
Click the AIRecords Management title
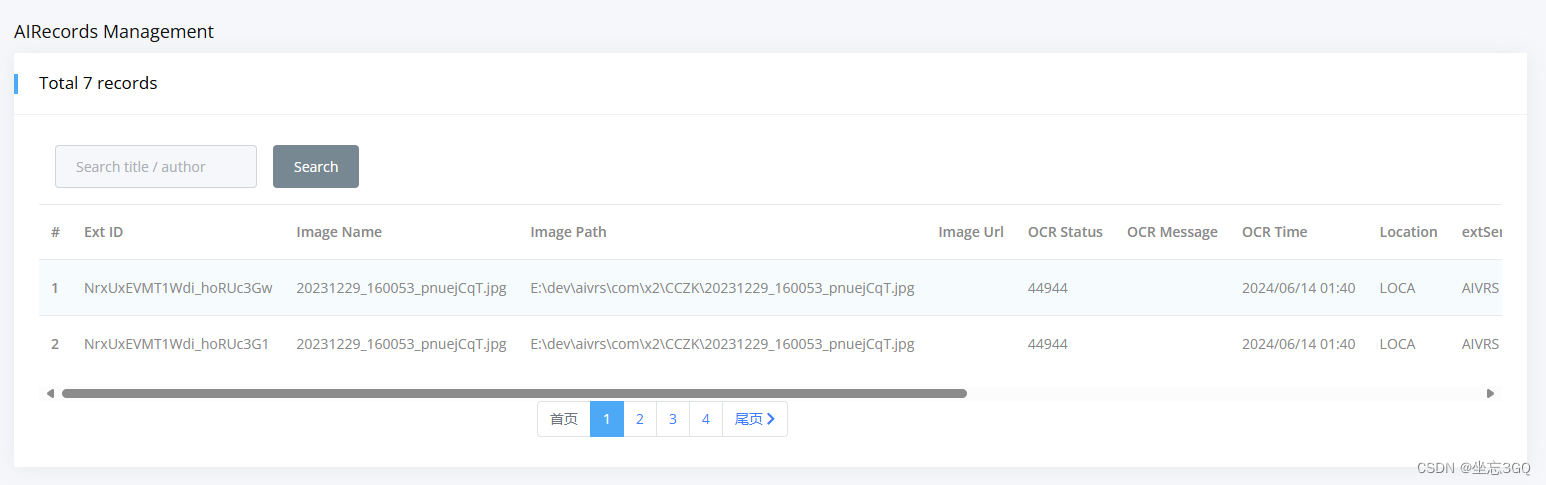tap(114, 32)
